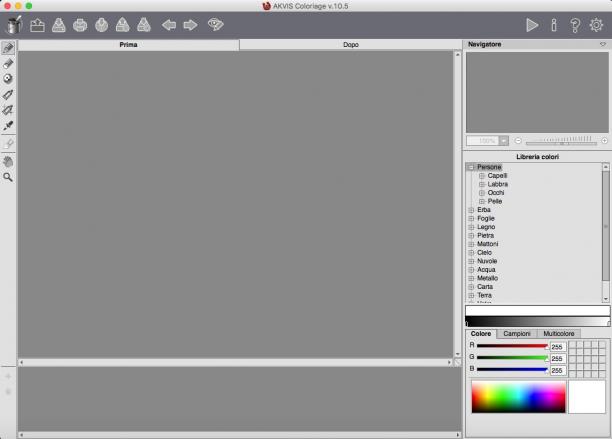Switch to the Multicolore tab
This screenshot has width=612, height=439.
click(559, 334)
